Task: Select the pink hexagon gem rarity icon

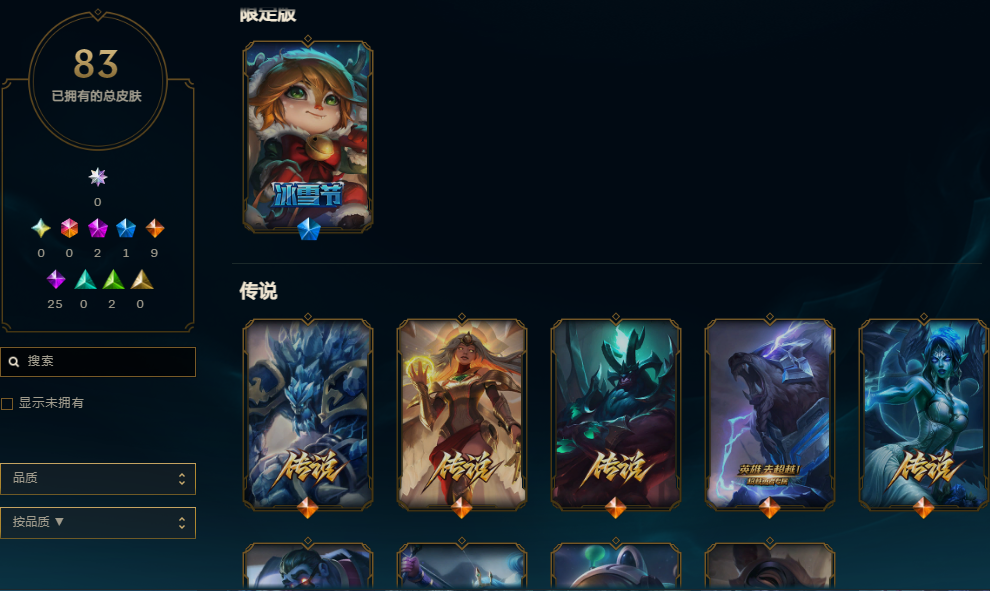Action: pyautogui.click(x=69, y=228)
